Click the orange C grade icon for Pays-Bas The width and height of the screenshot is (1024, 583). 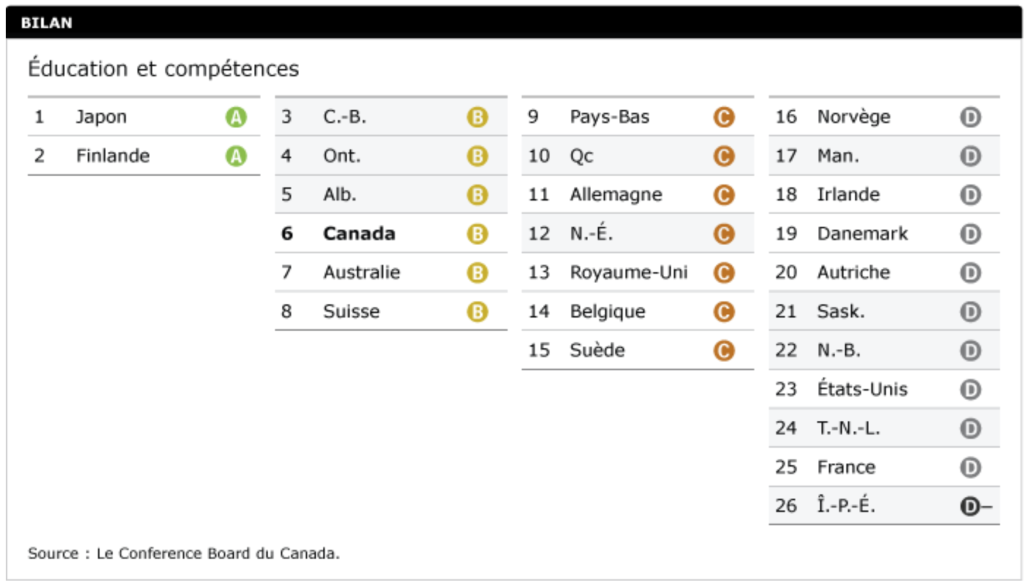coord(723,117)
